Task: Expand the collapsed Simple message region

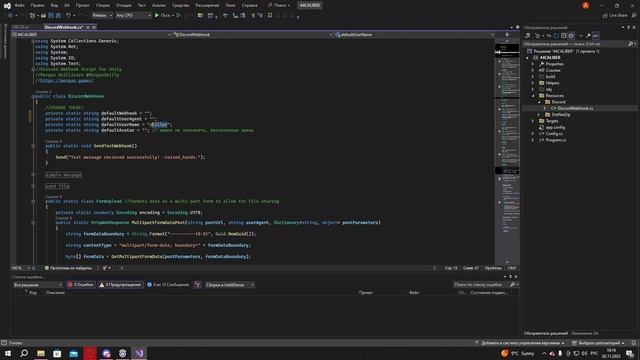Action: point(33,175)
